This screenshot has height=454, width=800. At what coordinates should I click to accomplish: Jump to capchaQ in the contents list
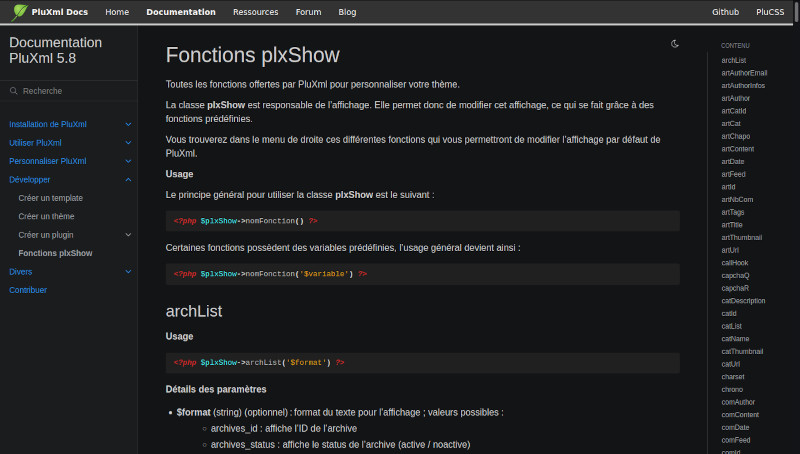click(735, 275)
